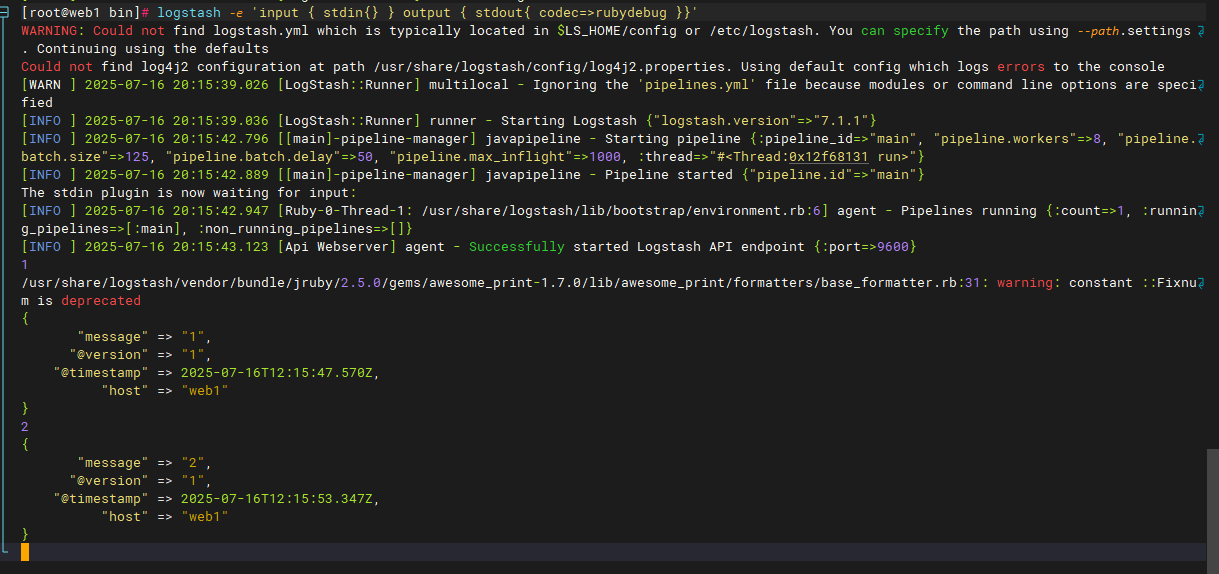The image size is (1219, 574).
Task: Click the "message" => "2" line
Action: [x=145, y=463]
